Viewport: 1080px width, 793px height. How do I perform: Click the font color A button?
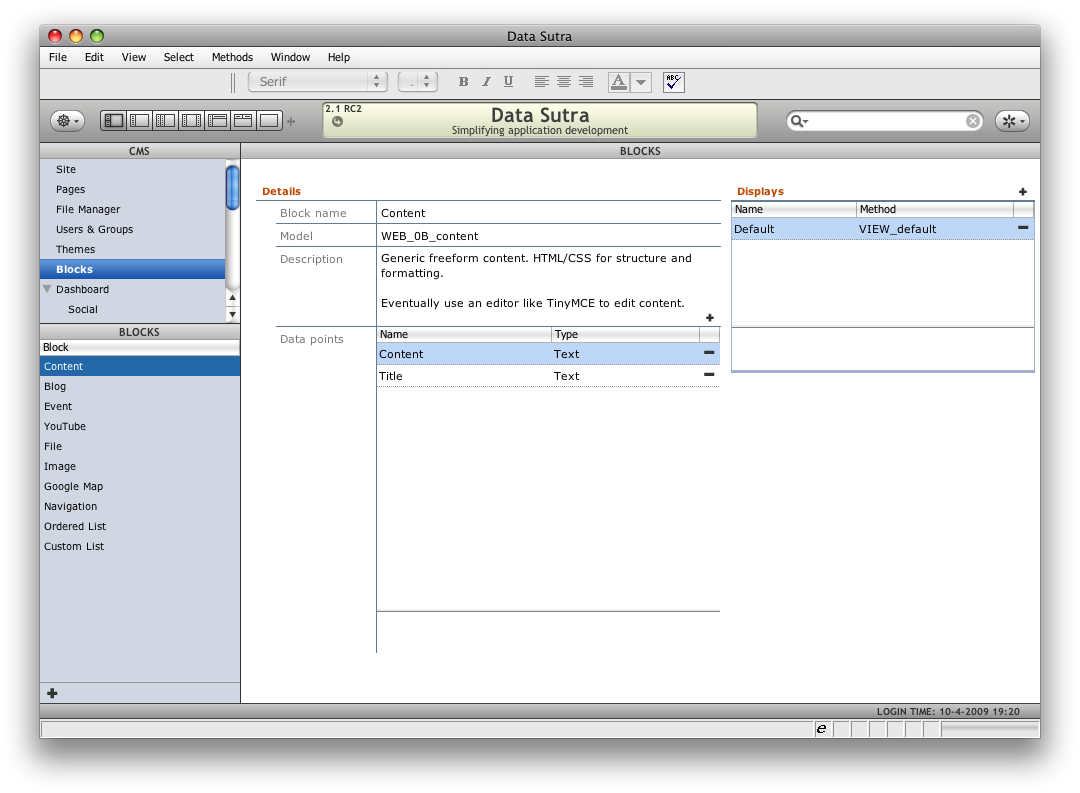pyautogui.click(x=619, y=83)
